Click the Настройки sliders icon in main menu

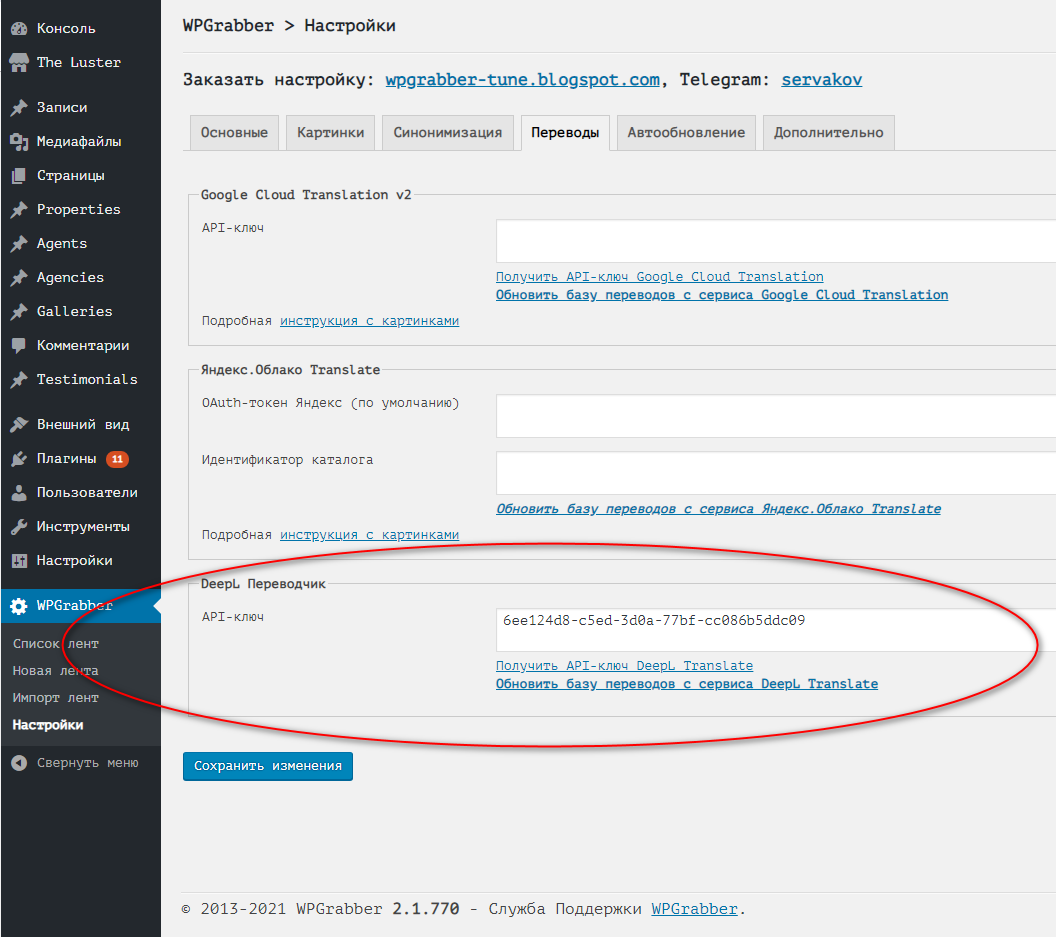[19, 560]
